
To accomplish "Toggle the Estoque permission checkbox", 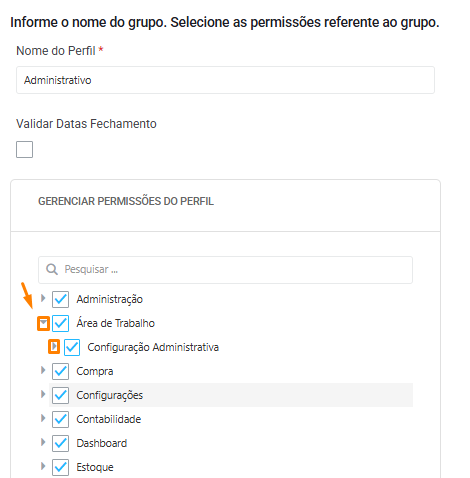I will tap(60, 467).
